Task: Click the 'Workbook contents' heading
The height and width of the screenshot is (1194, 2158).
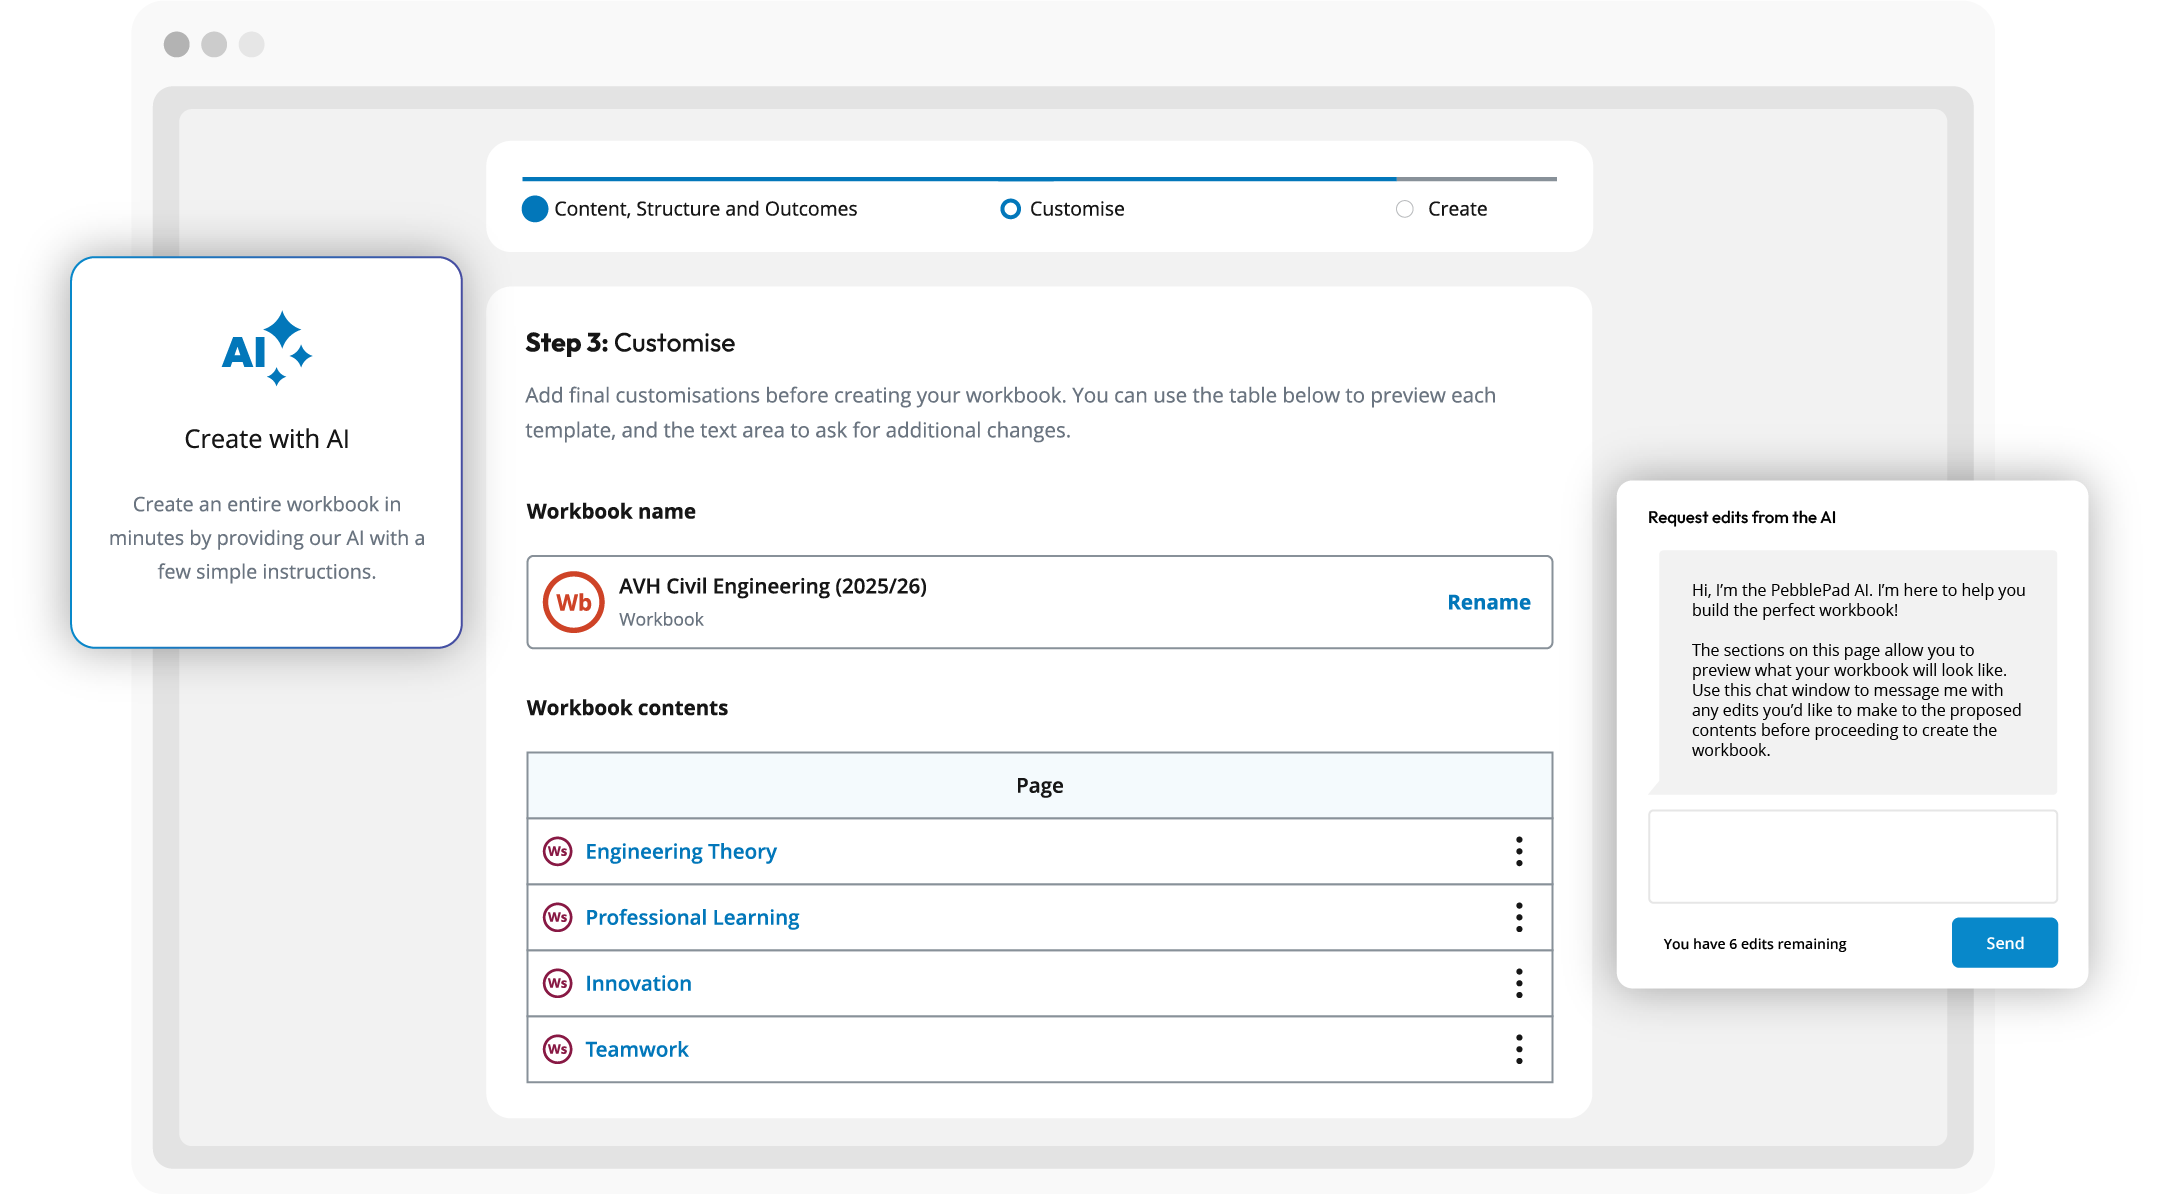Action: (627, 708)
